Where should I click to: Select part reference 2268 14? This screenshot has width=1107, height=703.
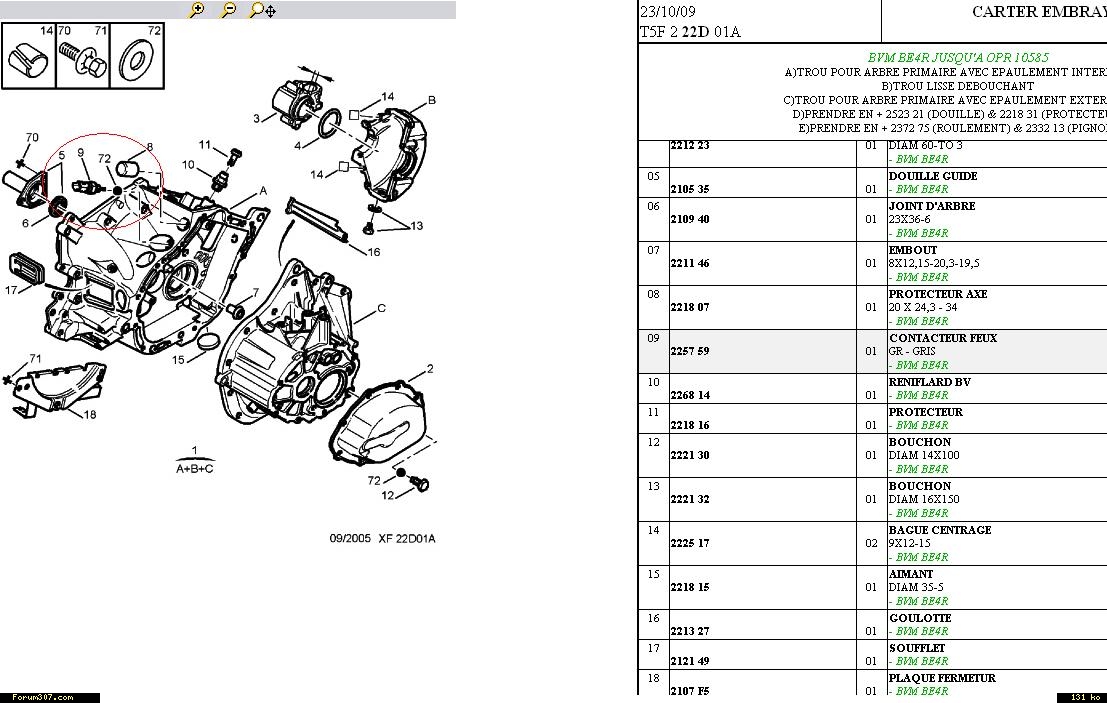[x=690, y=395]
